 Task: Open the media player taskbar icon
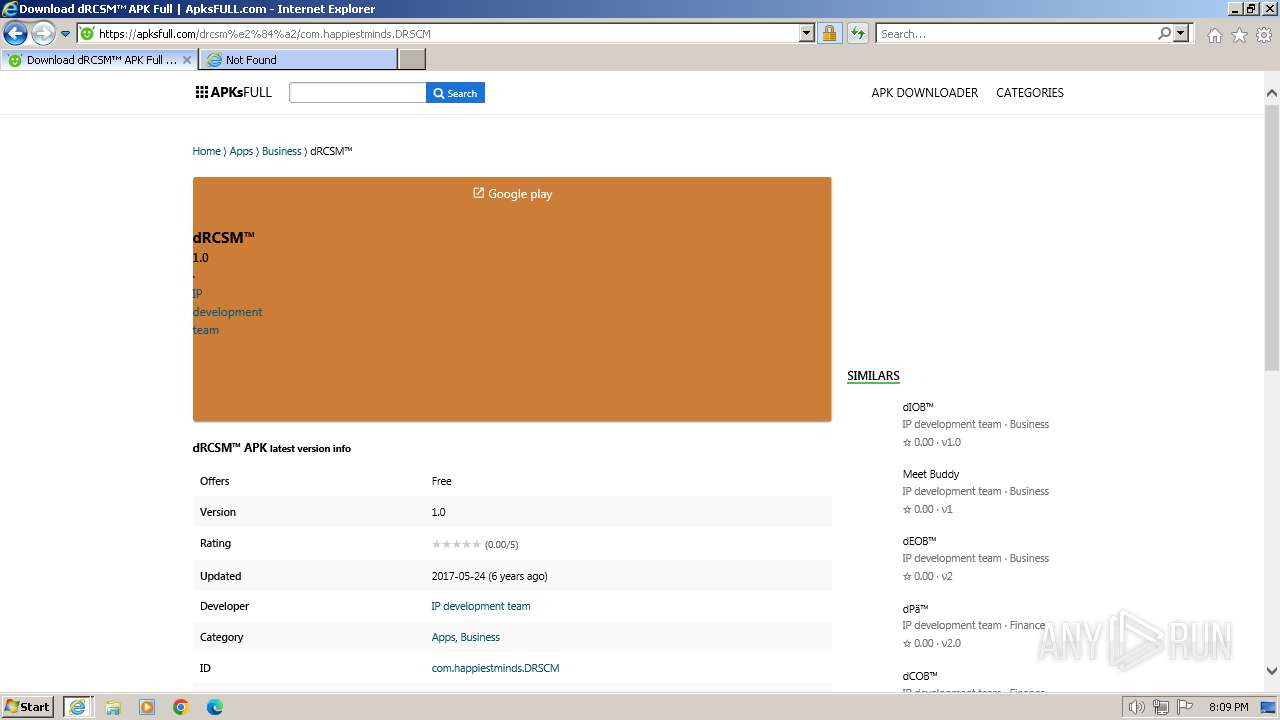[147, 707]
